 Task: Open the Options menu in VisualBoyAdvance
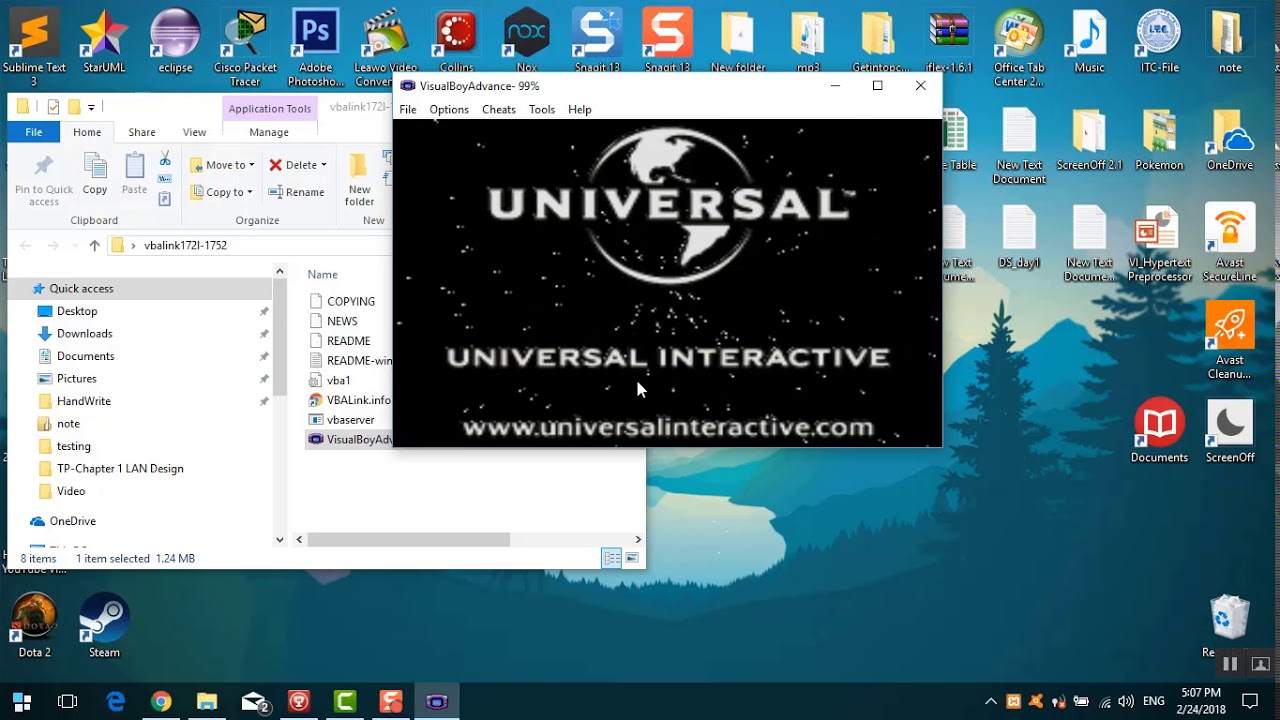click(449, 109)
